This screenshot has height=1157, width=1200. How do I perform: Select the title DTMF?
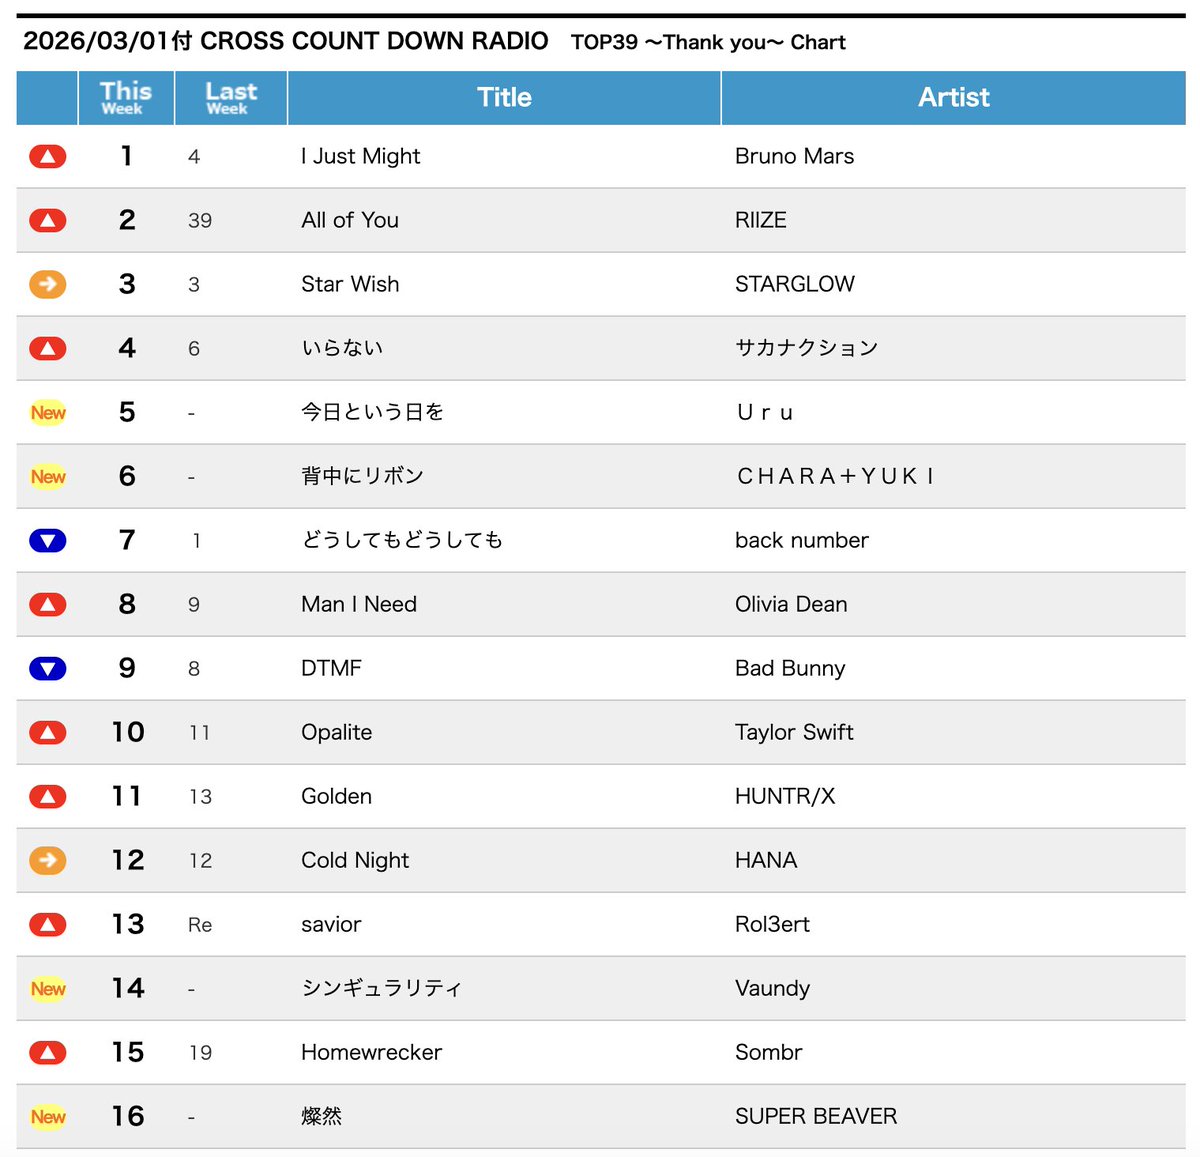click(x=331, y=668)
